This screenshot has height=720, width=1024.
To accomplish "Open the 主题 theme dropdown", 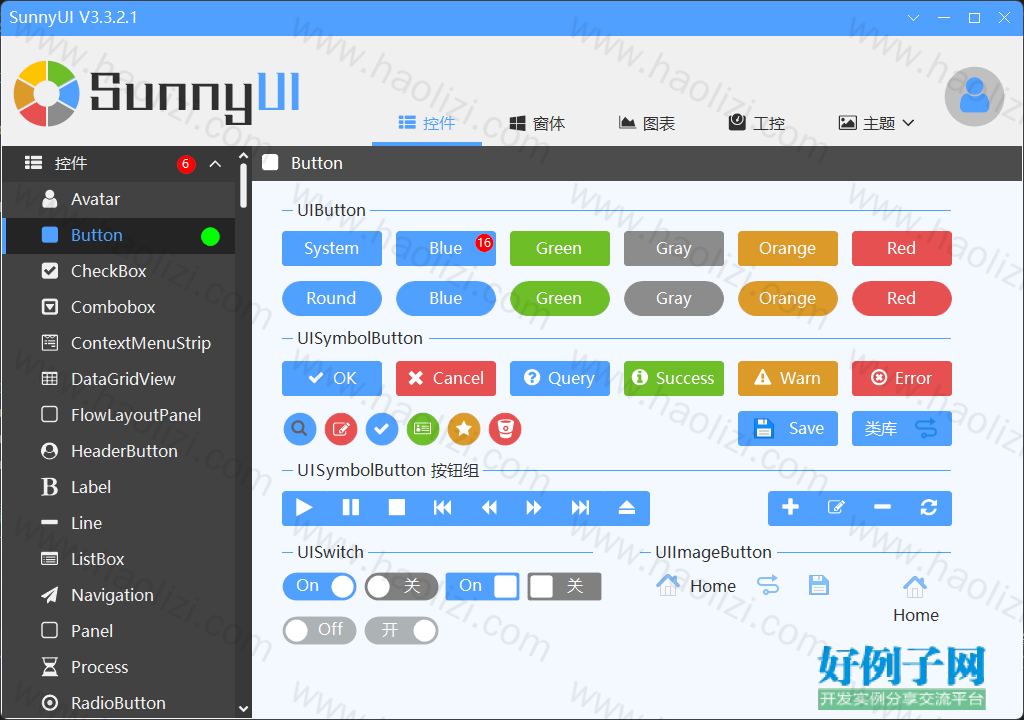I will (x=876, y=123).
